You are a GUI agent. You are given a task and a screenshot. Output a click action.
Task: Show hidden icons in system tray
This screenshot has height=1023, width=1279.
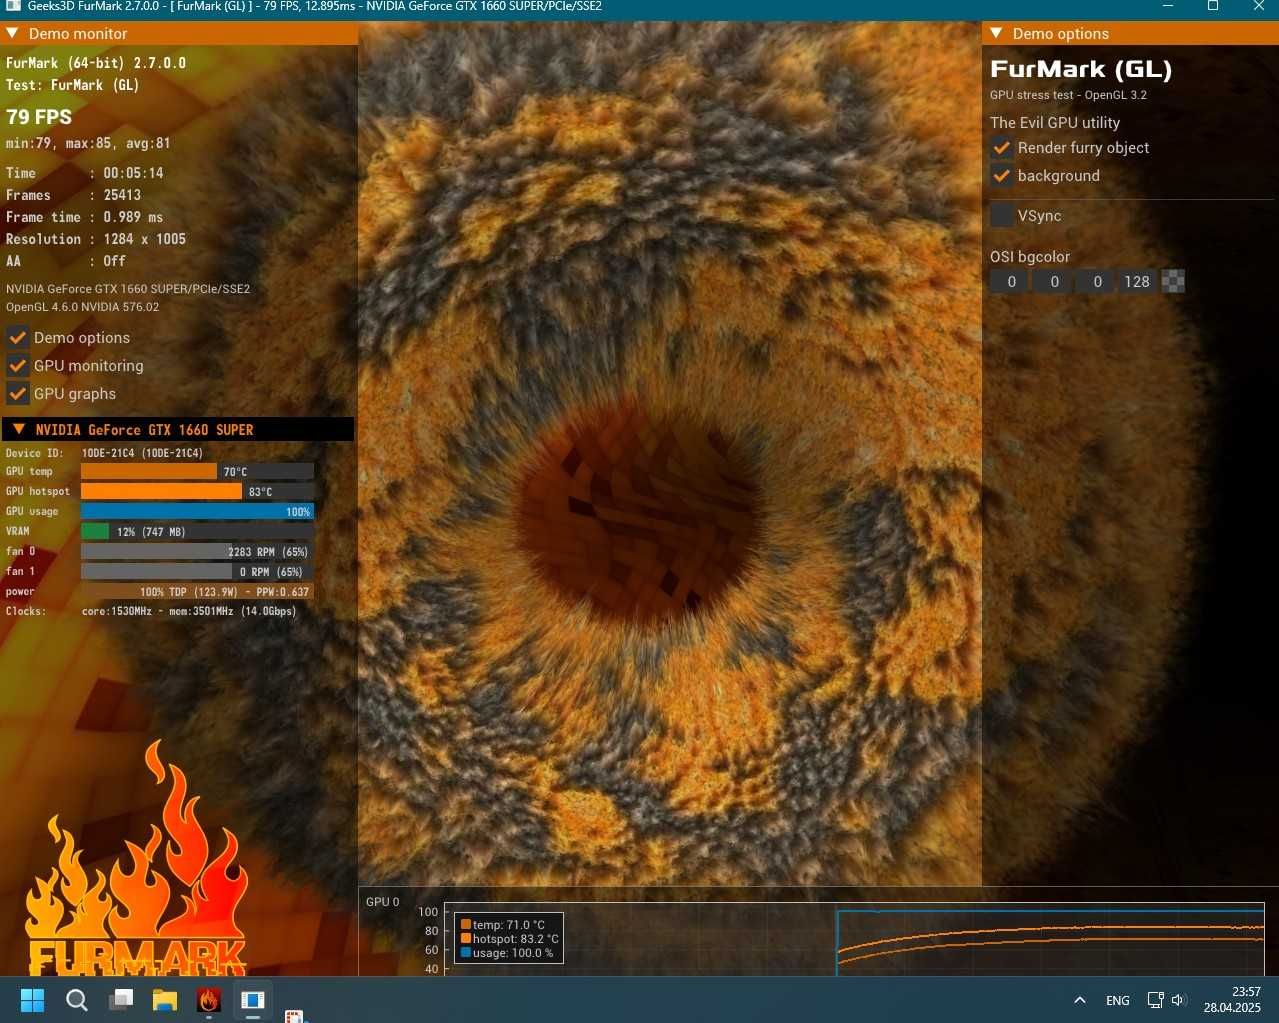pyautogui.click(x=1080, y=1000)
